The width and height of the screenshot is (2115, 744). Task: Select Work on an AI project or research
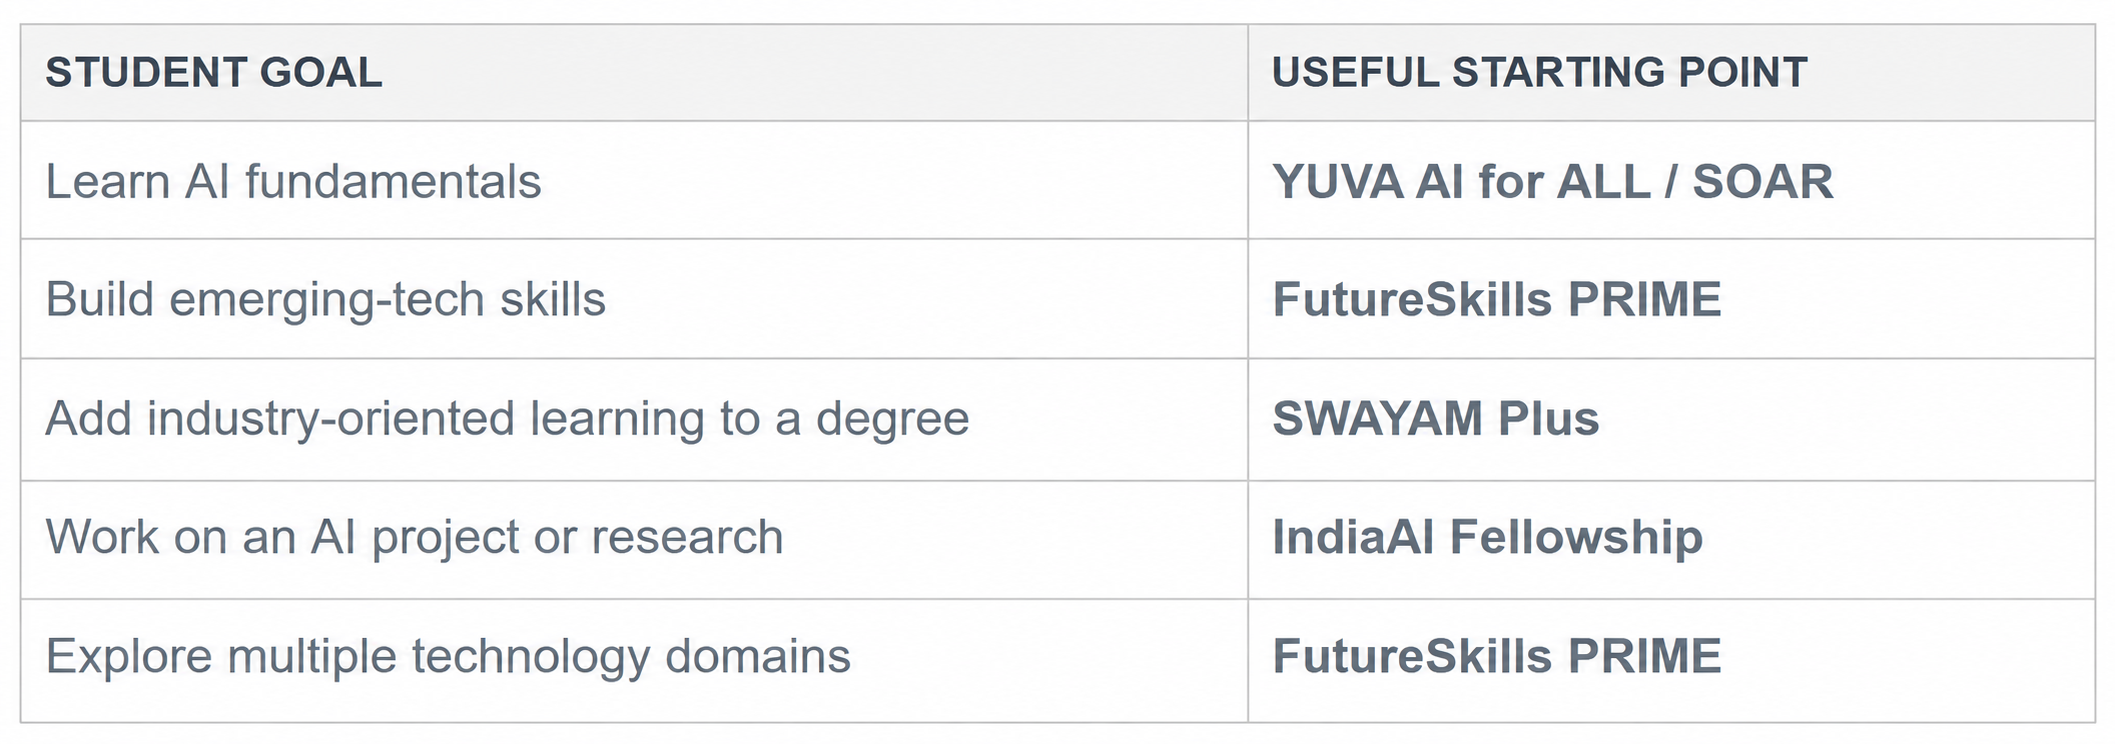point(414,538)
